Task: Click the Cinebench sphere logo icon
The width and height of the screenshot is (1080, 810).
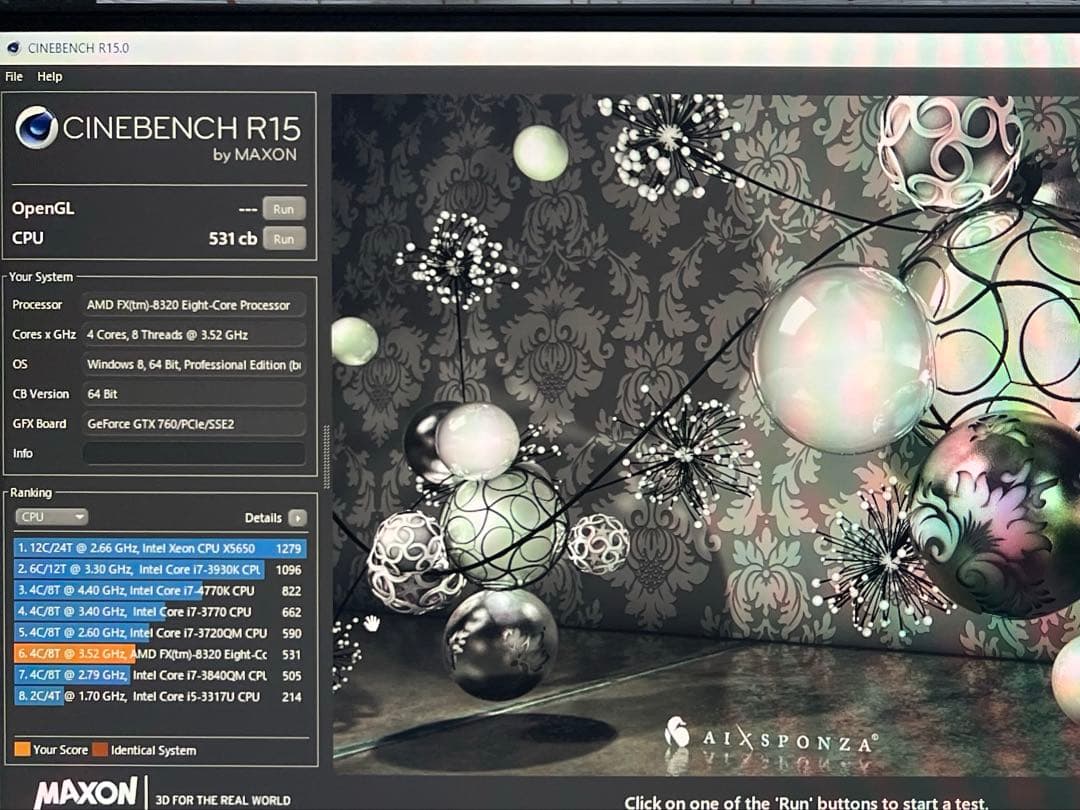Action: tap(36, 127)
